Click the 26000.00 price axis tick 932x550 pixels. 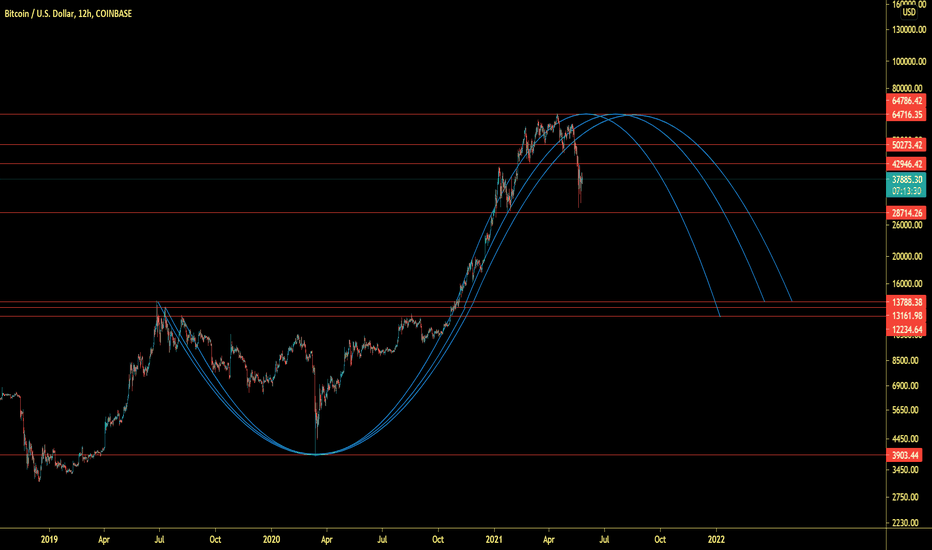(x=908, y=225)
